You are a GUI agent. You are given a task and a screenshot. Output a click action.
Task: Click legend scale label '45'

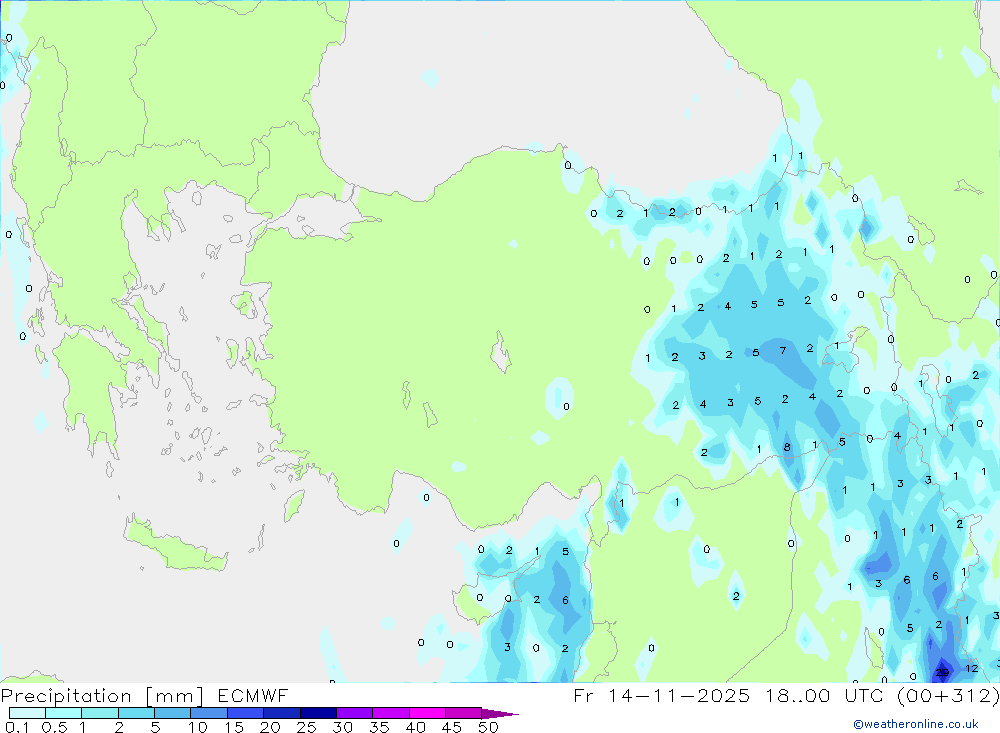(x=452, y=727)
